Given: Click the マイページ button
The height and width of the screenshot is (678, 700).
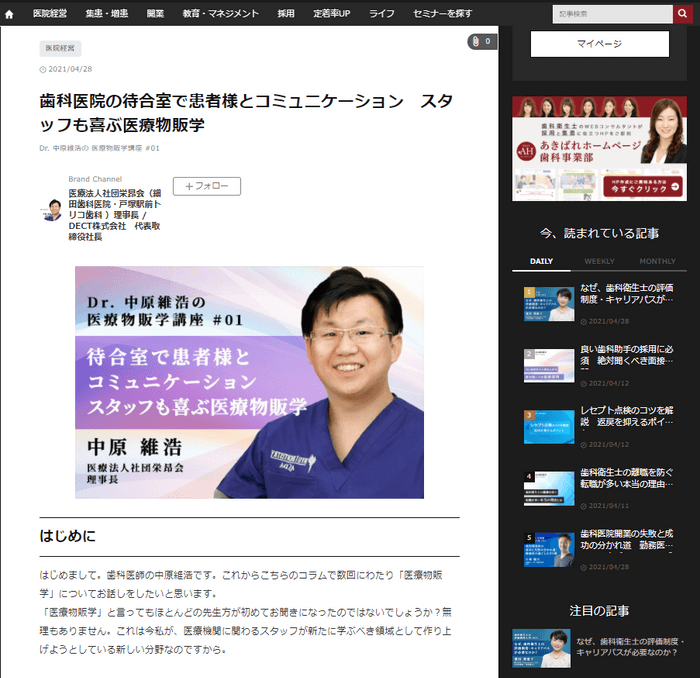Looking at the screenshot, I should tap(599, 44).
